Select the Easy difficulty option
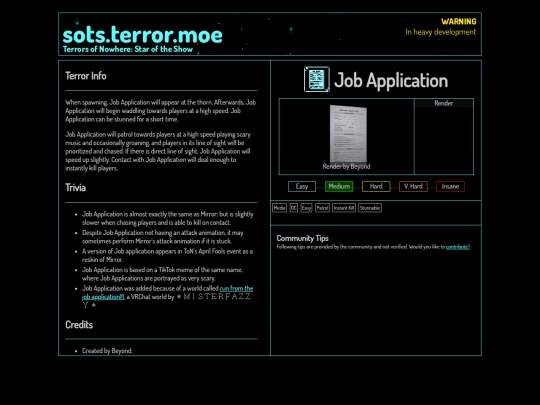The height and width of the screenshot is (405, 540). pyautogui.click(x=302, y=186)
